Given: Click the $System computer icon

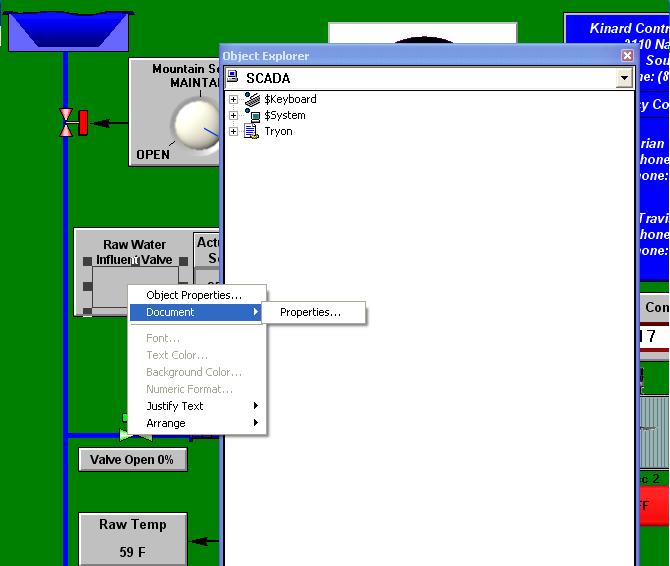Looking at the screenshot, I should [x=253, y=115].
